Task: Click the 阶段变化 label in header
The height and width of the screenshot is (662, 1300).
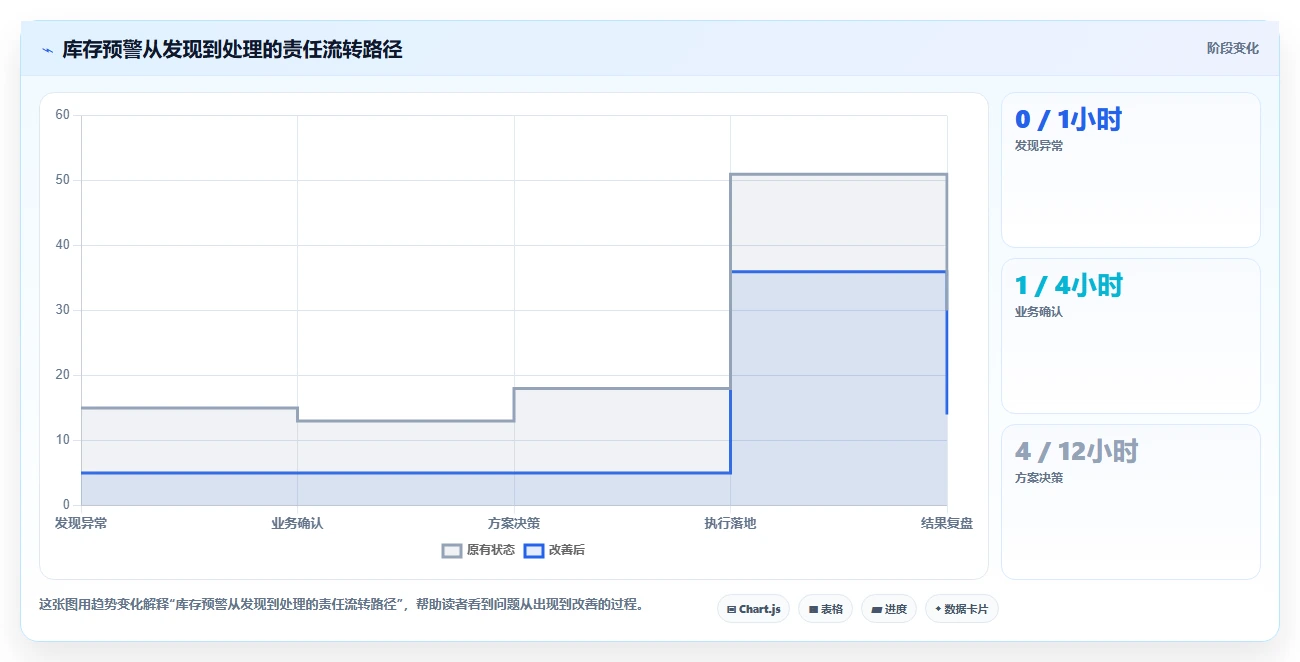Action: (x=1233, y=48)
